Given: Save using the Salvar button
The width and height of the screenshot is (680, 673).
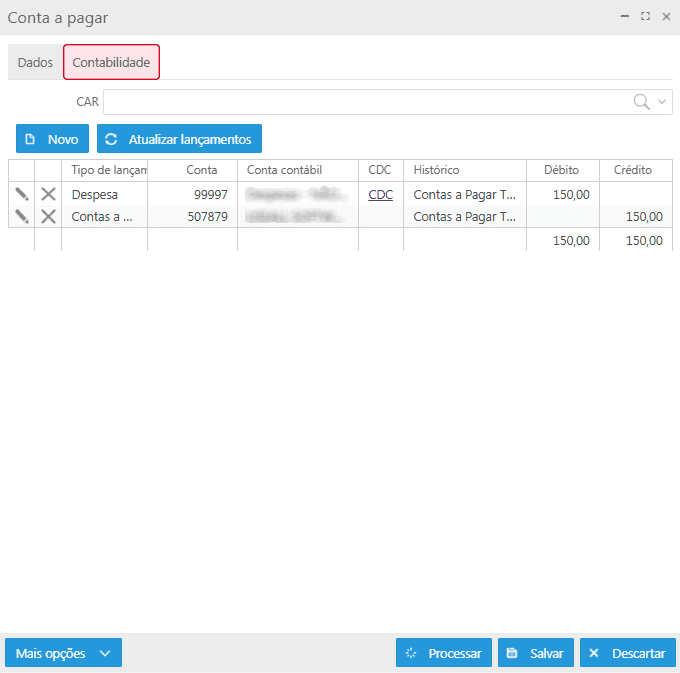Looking at the screenshot, I should (x=535, y=653).
